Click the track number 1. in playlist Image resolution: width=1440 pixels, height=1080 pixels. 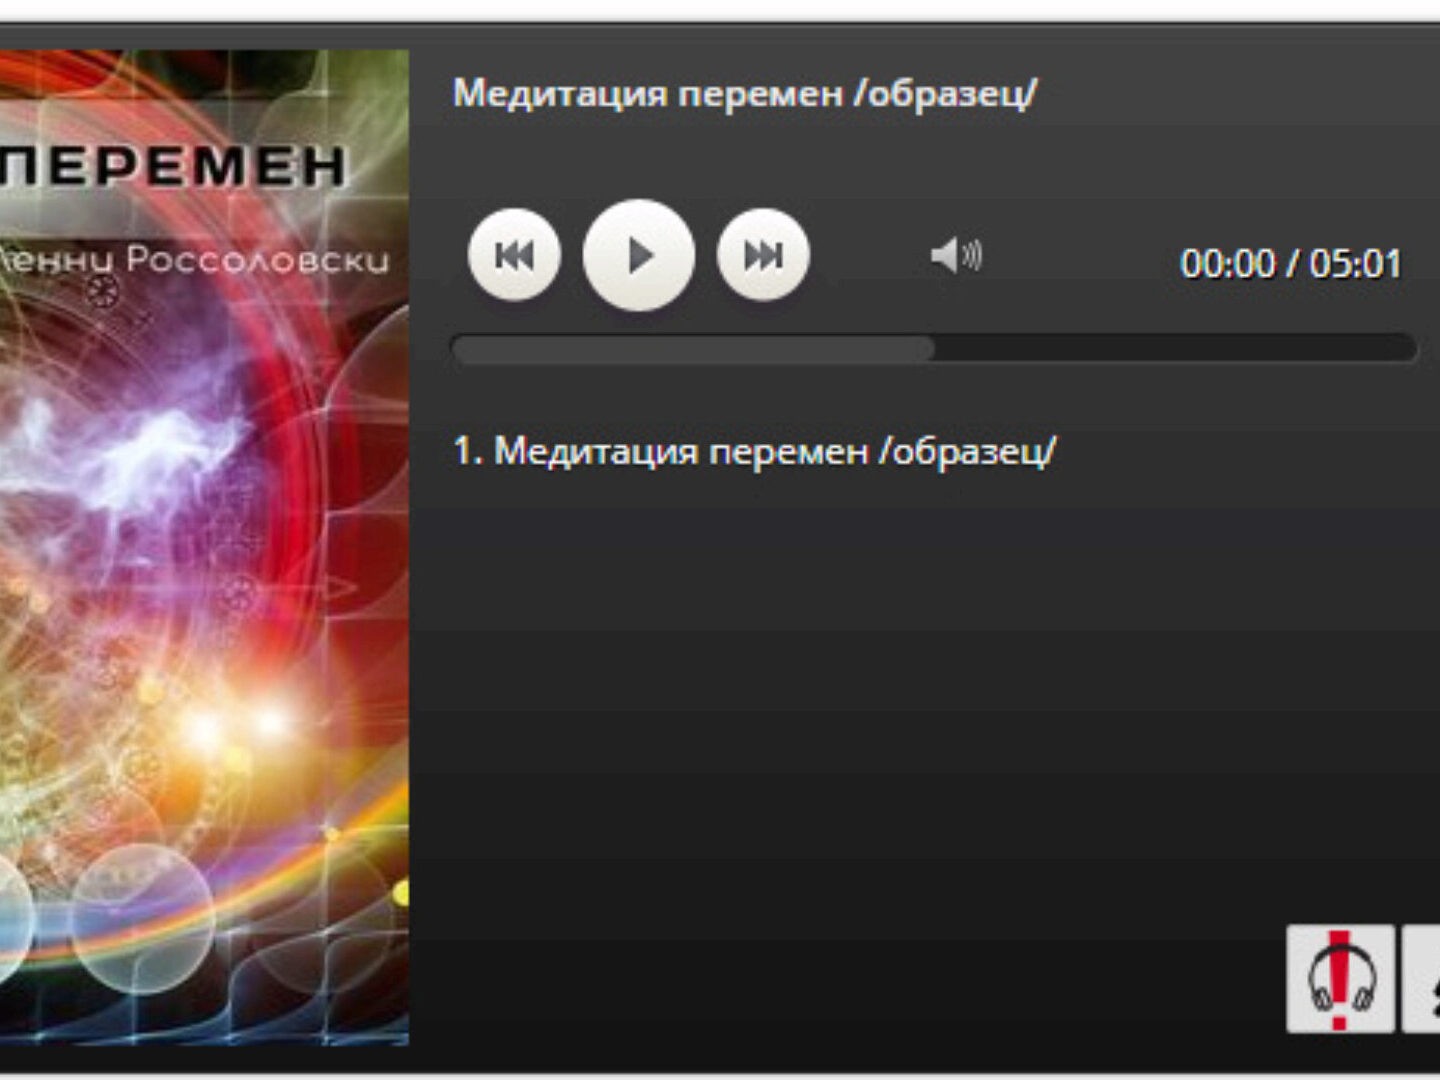(x=467, y=451)
